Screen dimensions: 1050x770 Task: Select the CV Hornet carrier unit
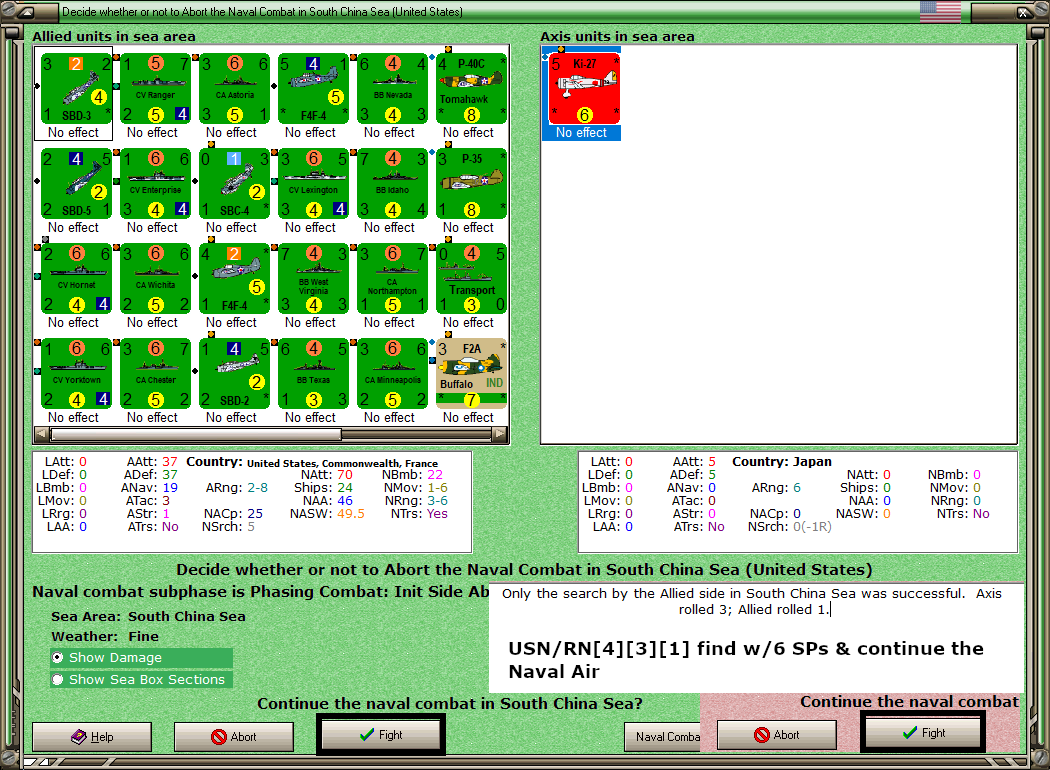point(77,279)
